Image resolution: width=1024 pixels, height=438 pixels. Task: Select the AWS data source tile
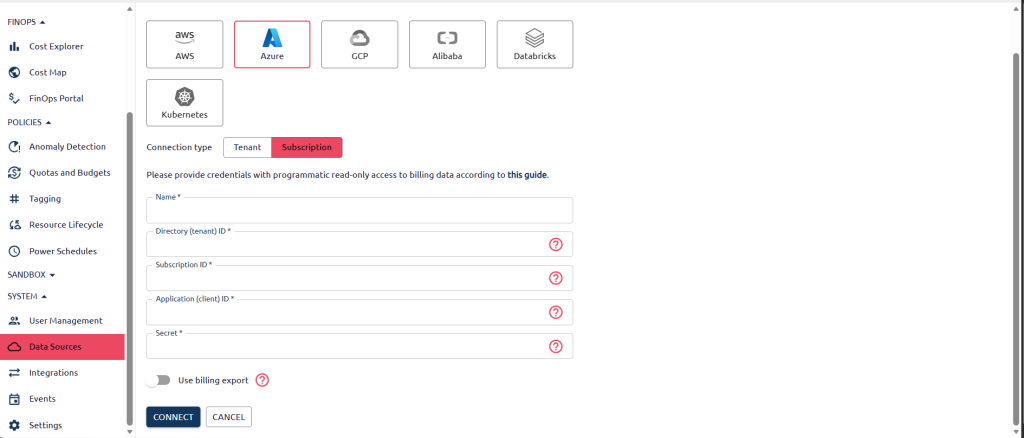click(185, 44)
